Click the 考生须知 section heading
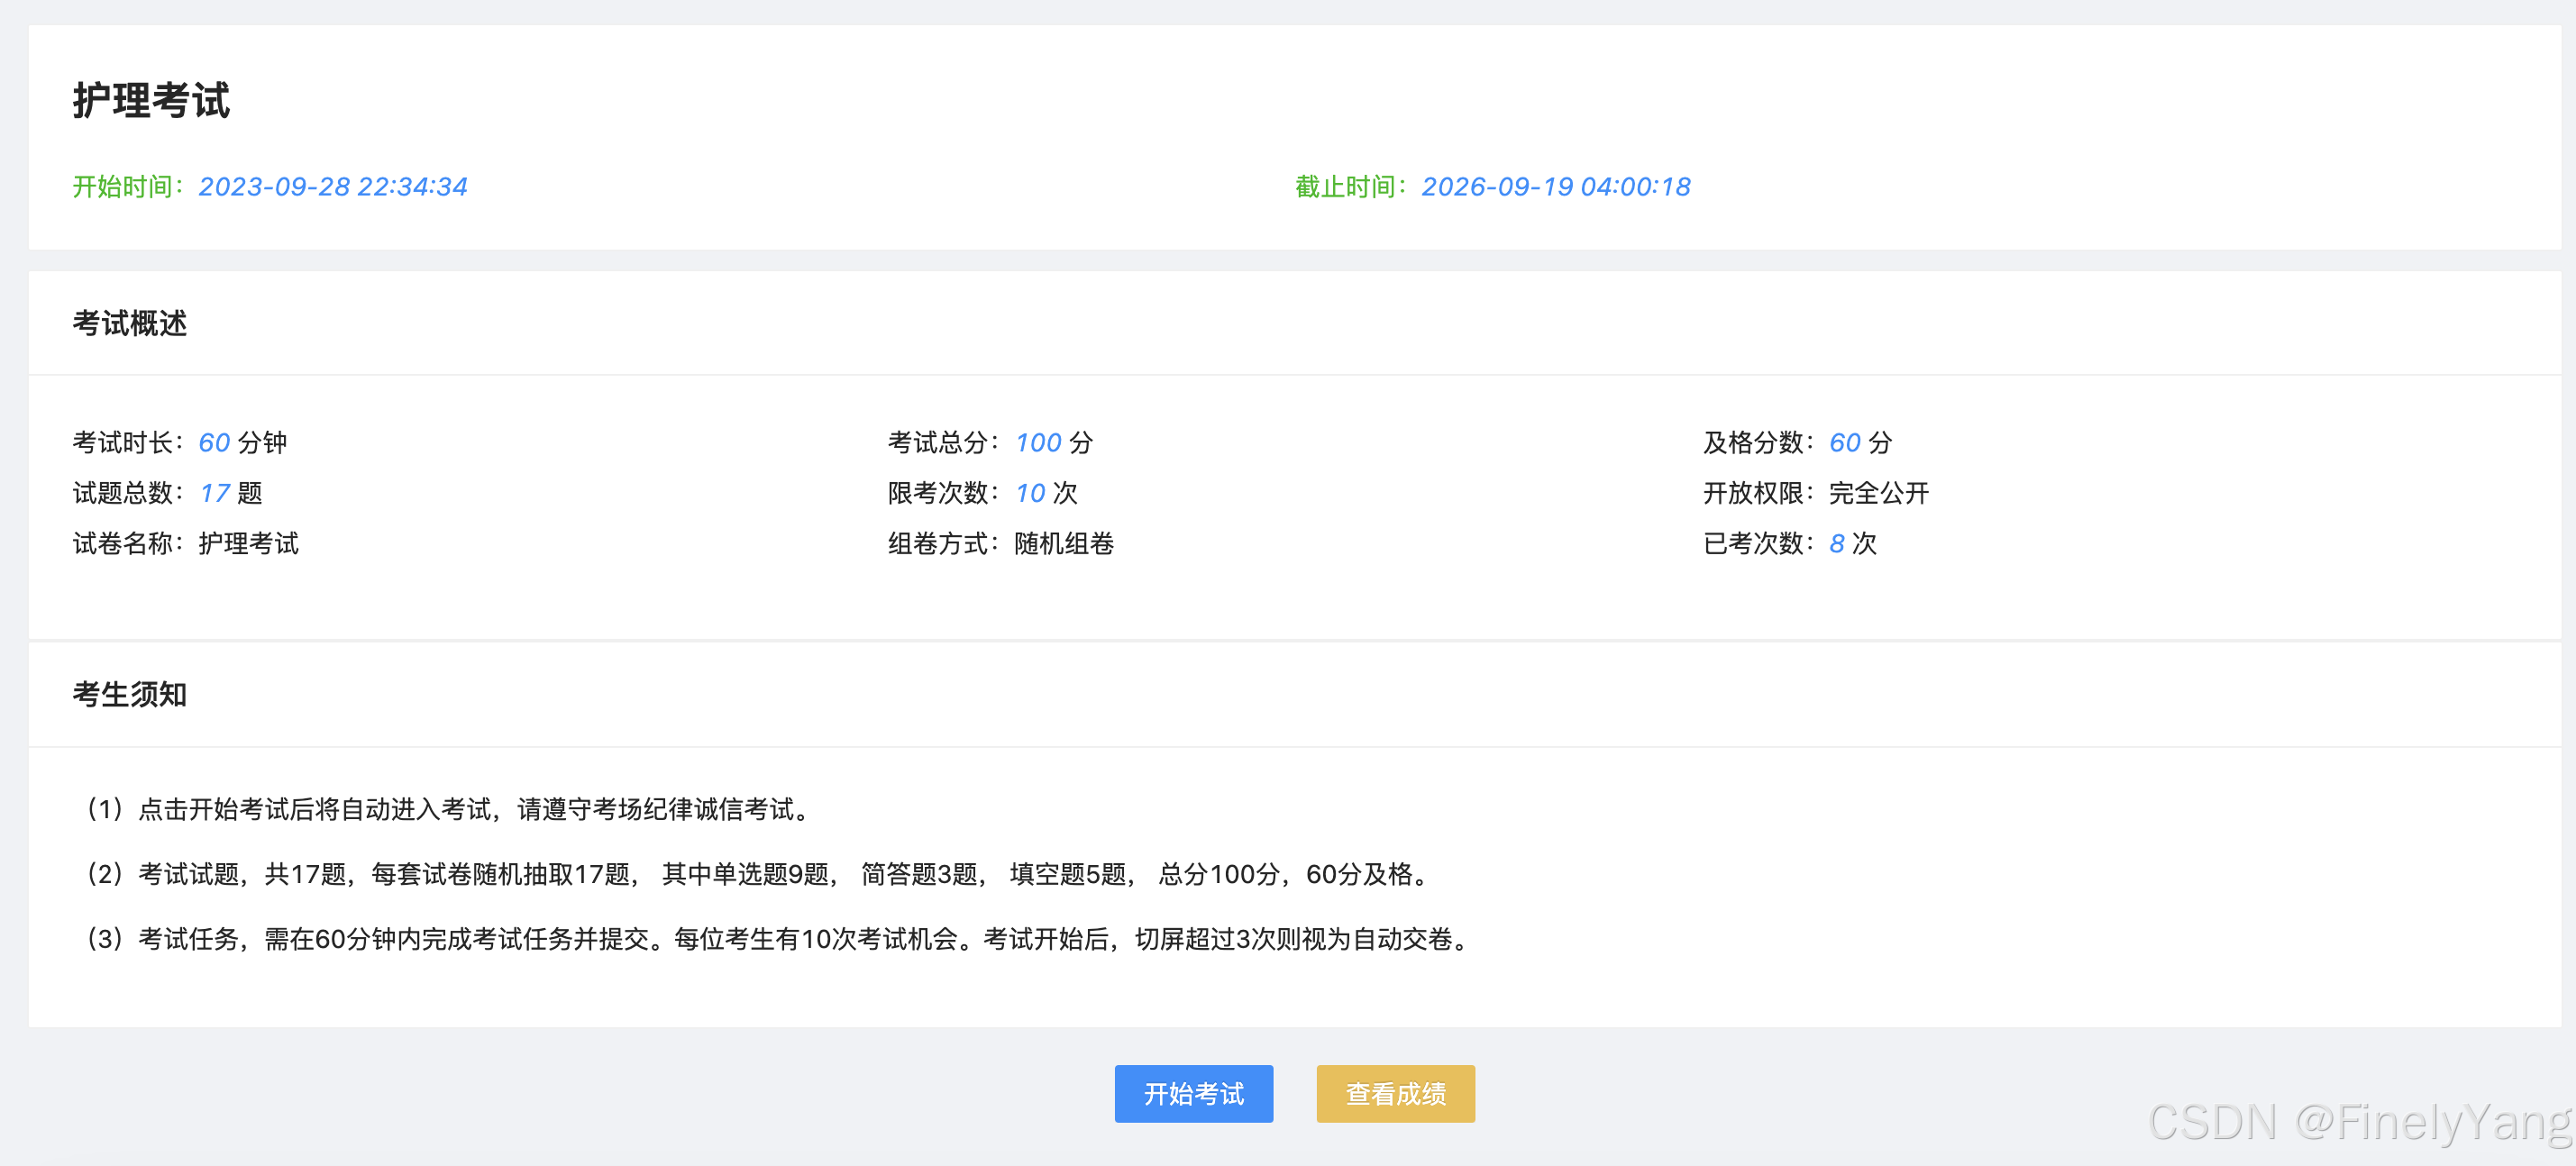 point(129,694)
